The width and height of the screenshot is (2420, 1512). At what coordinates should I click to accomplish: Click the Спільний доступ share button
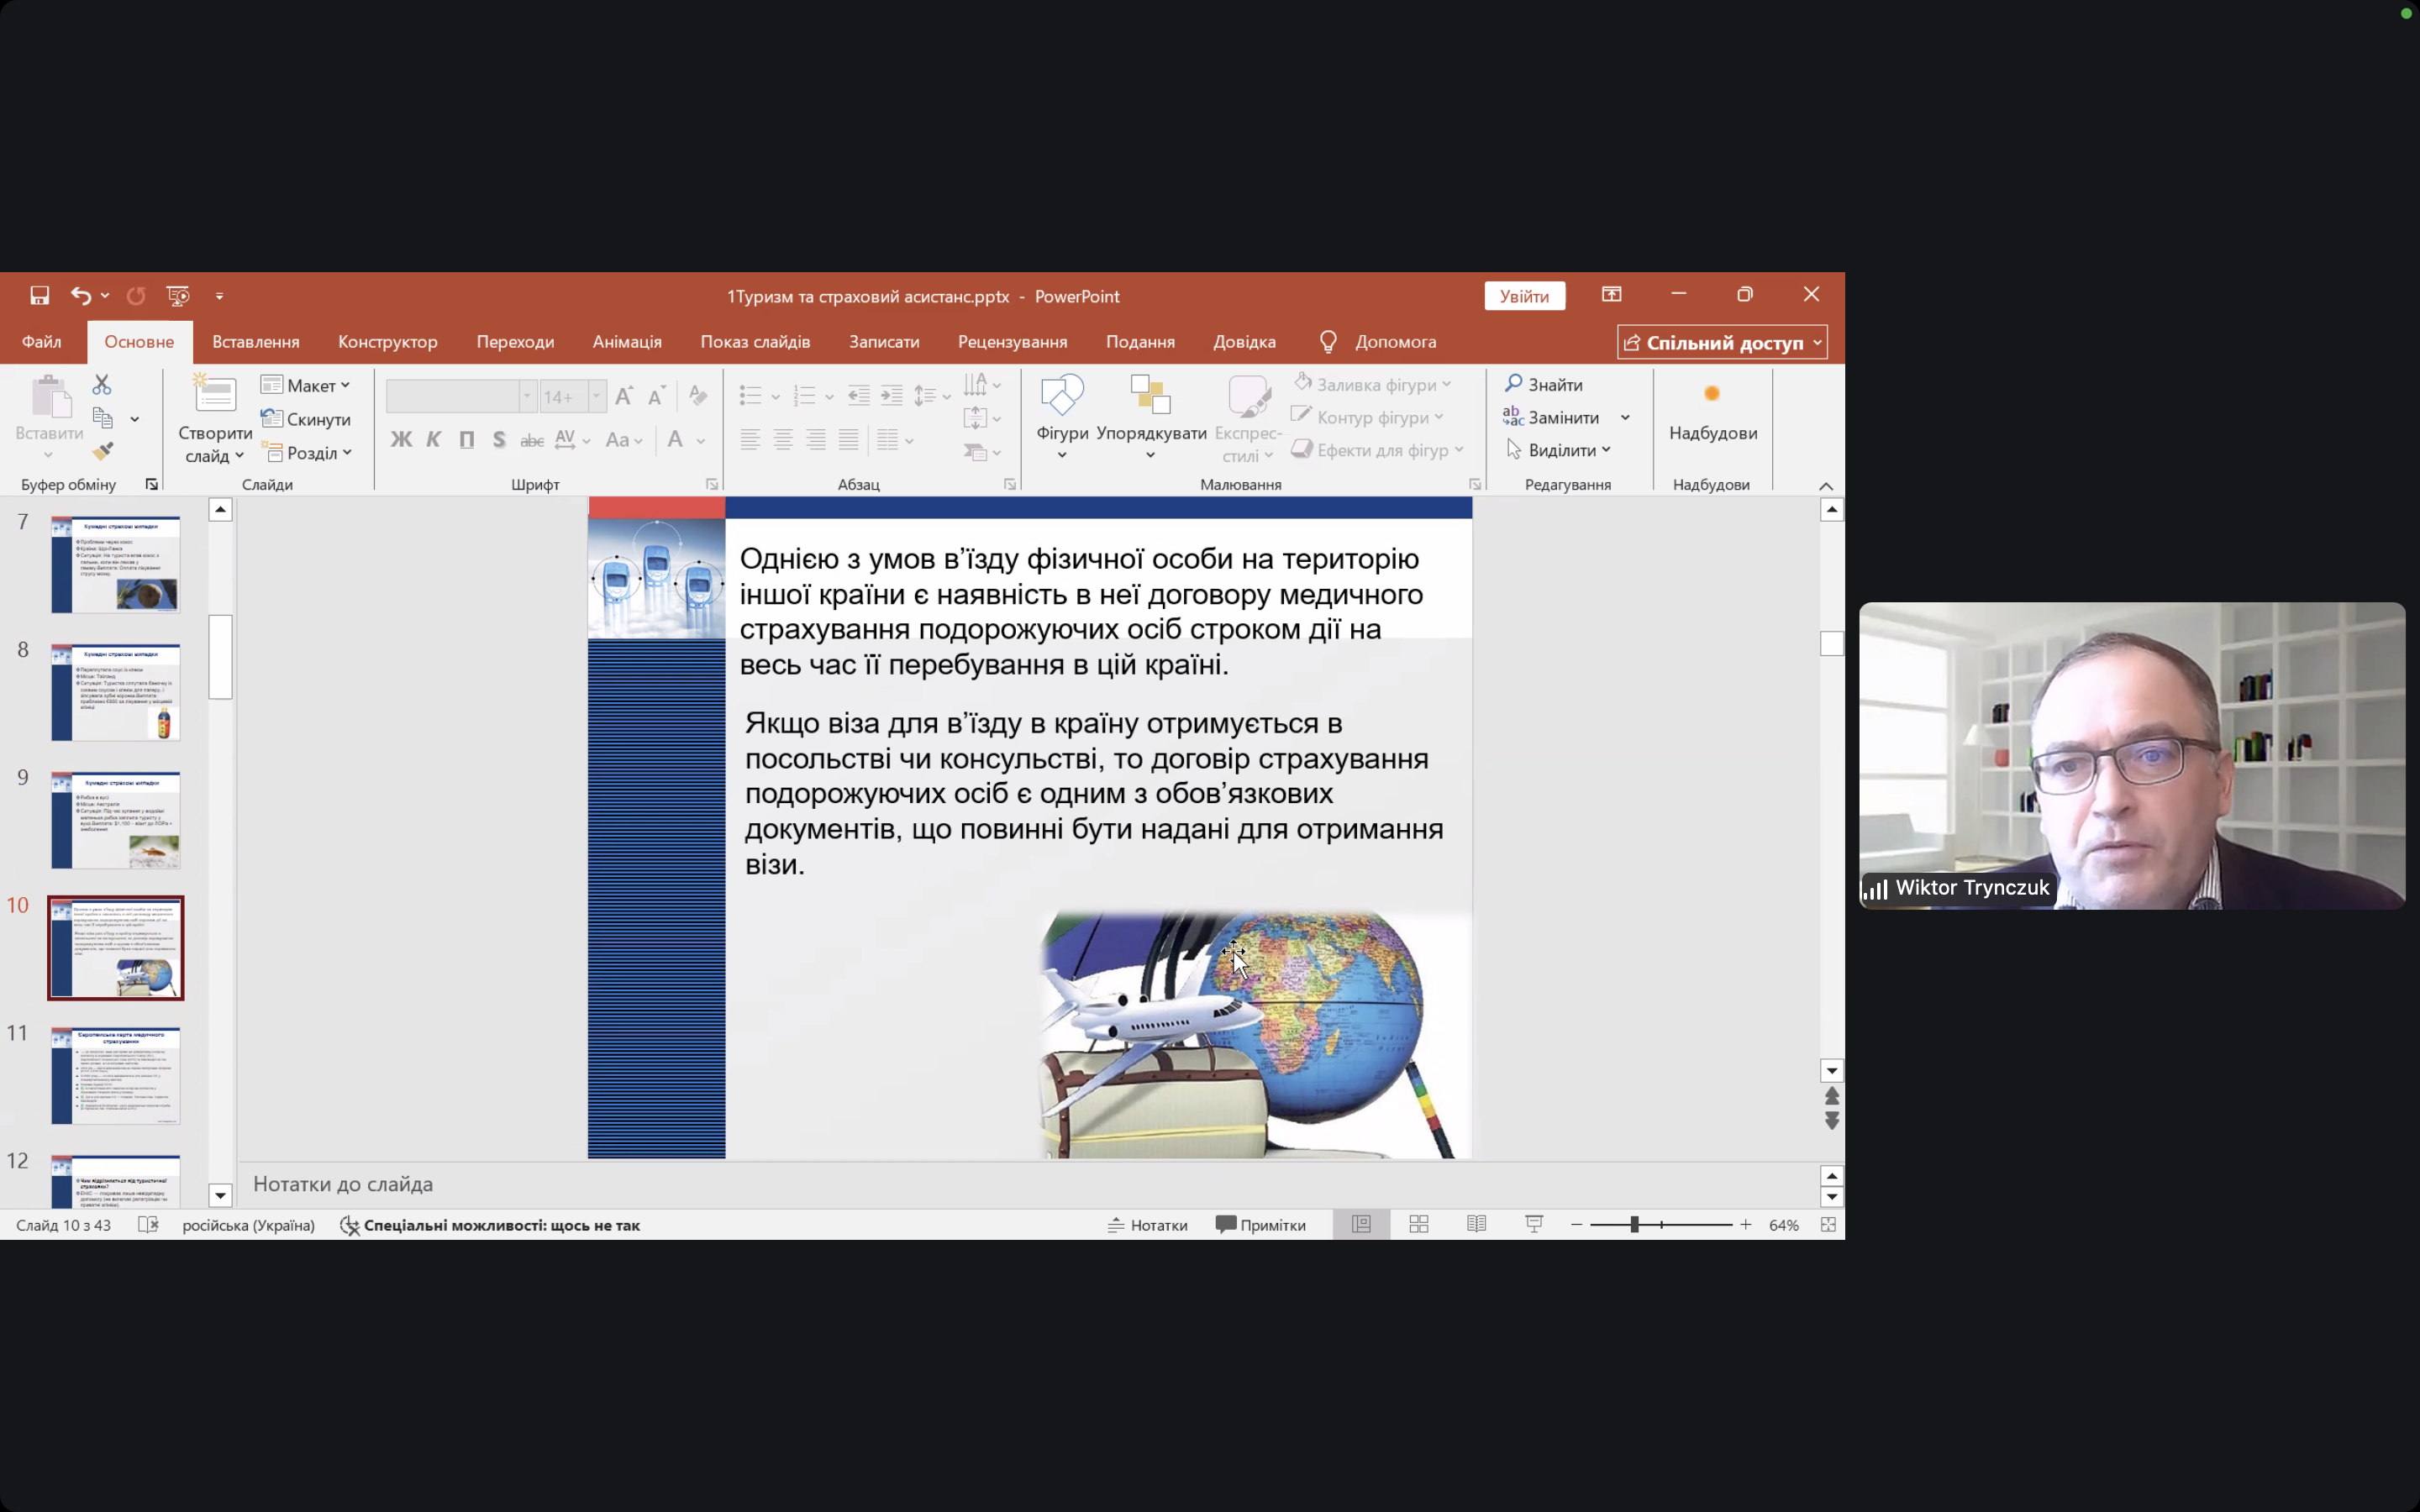point(1721,342)
